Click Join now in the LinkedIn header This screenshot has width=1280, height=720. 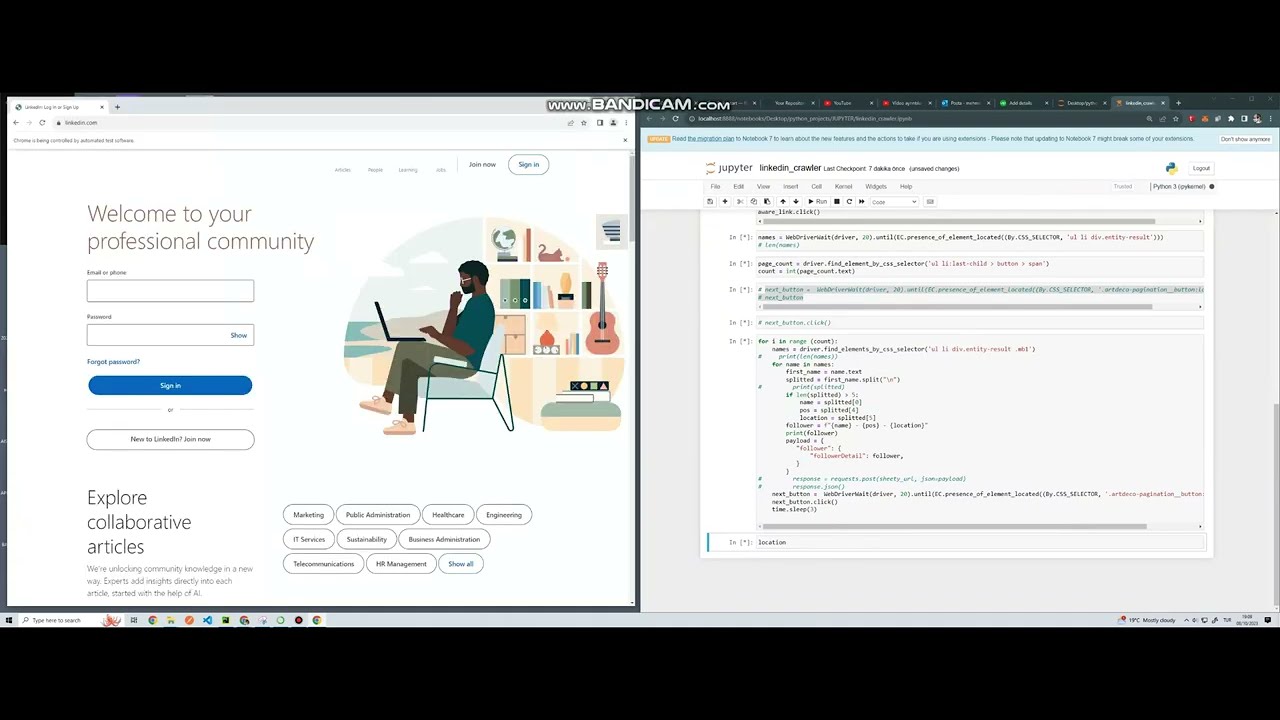482,165
